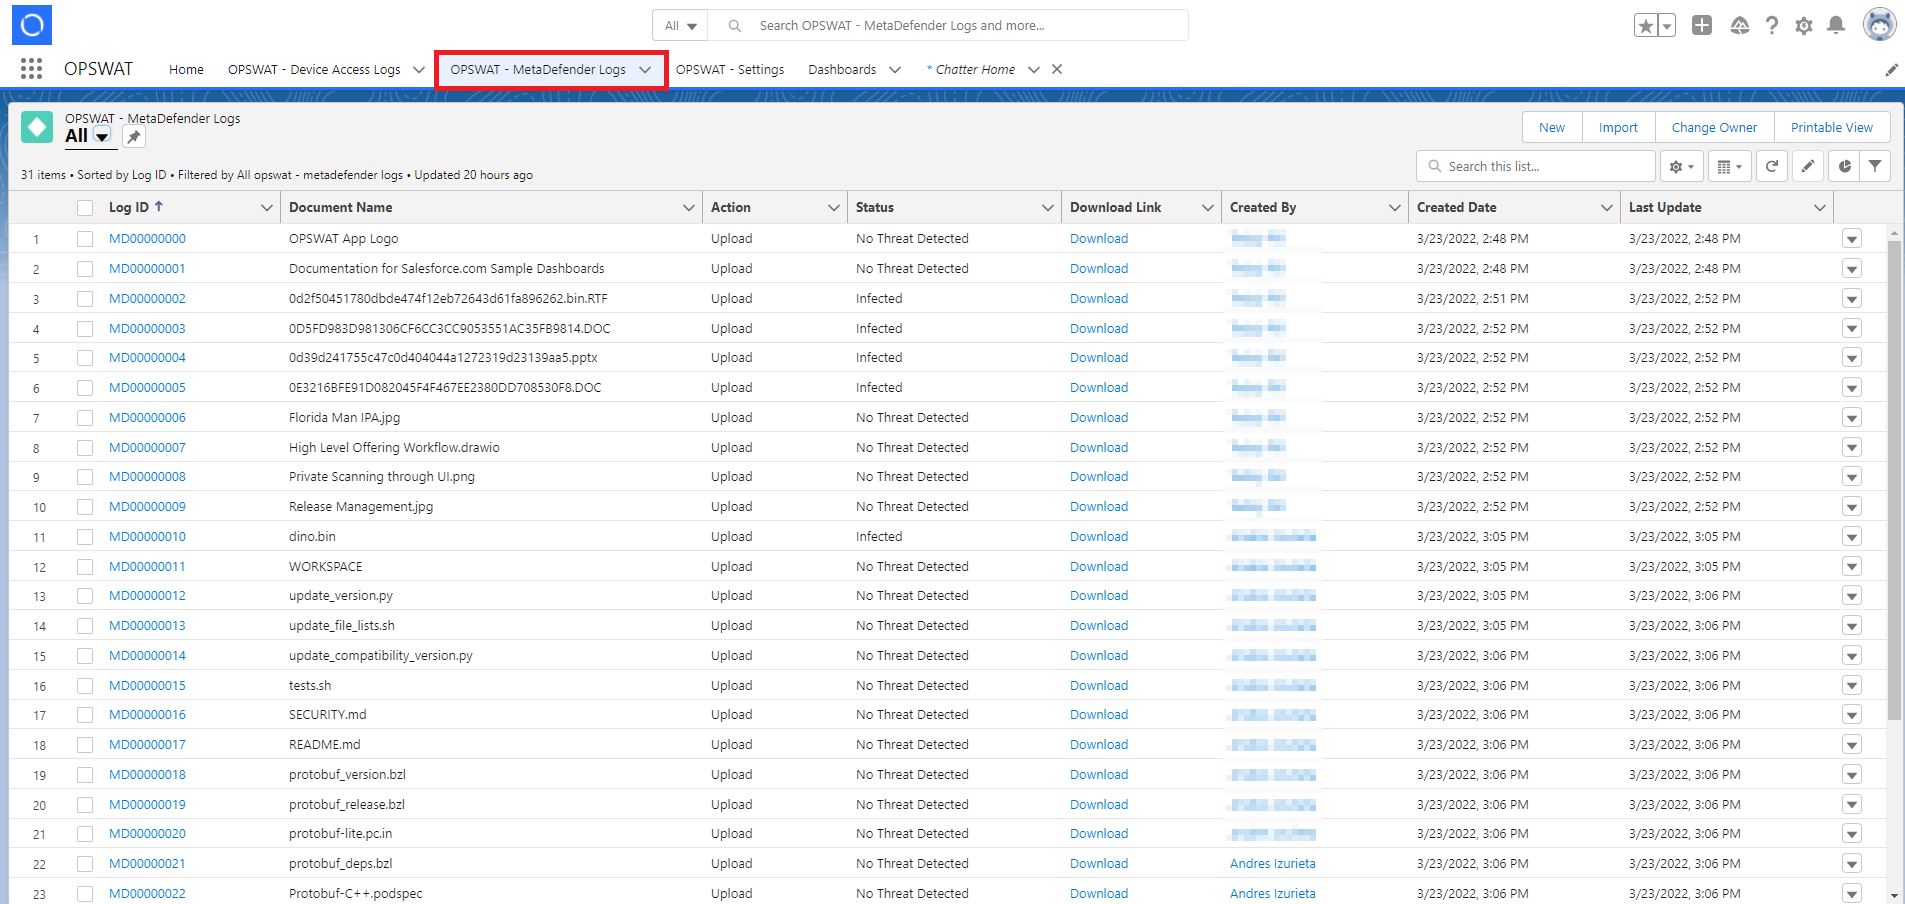Screen dimensions: 1905x904
Task: Open row actions for MD00000000
Action: click(x=1852, y=239)
